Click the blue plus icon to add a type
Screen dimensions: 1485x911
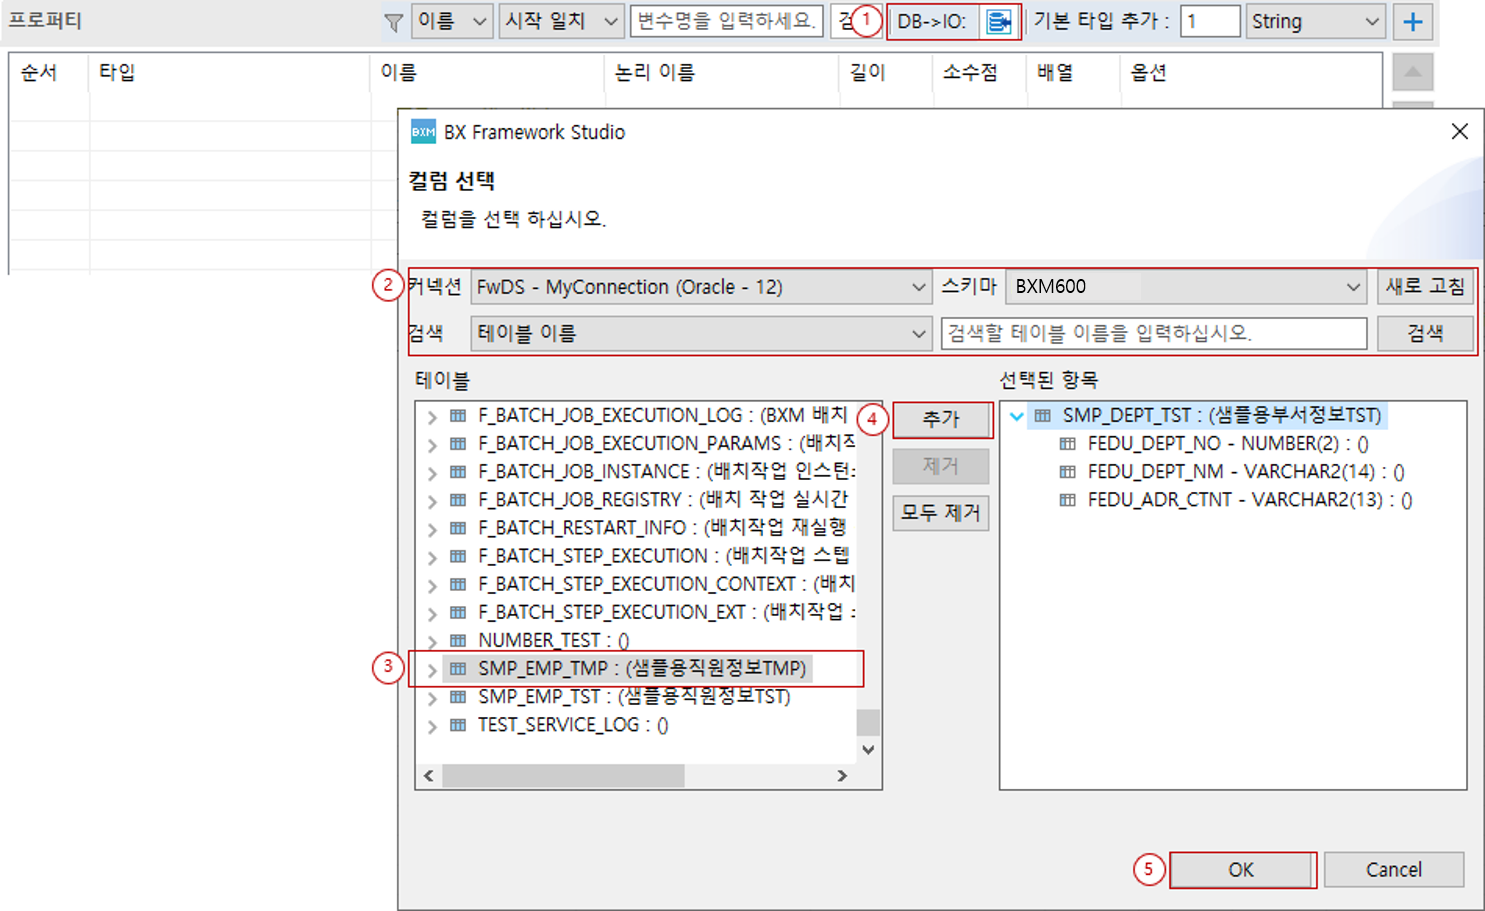point(1413,21)
